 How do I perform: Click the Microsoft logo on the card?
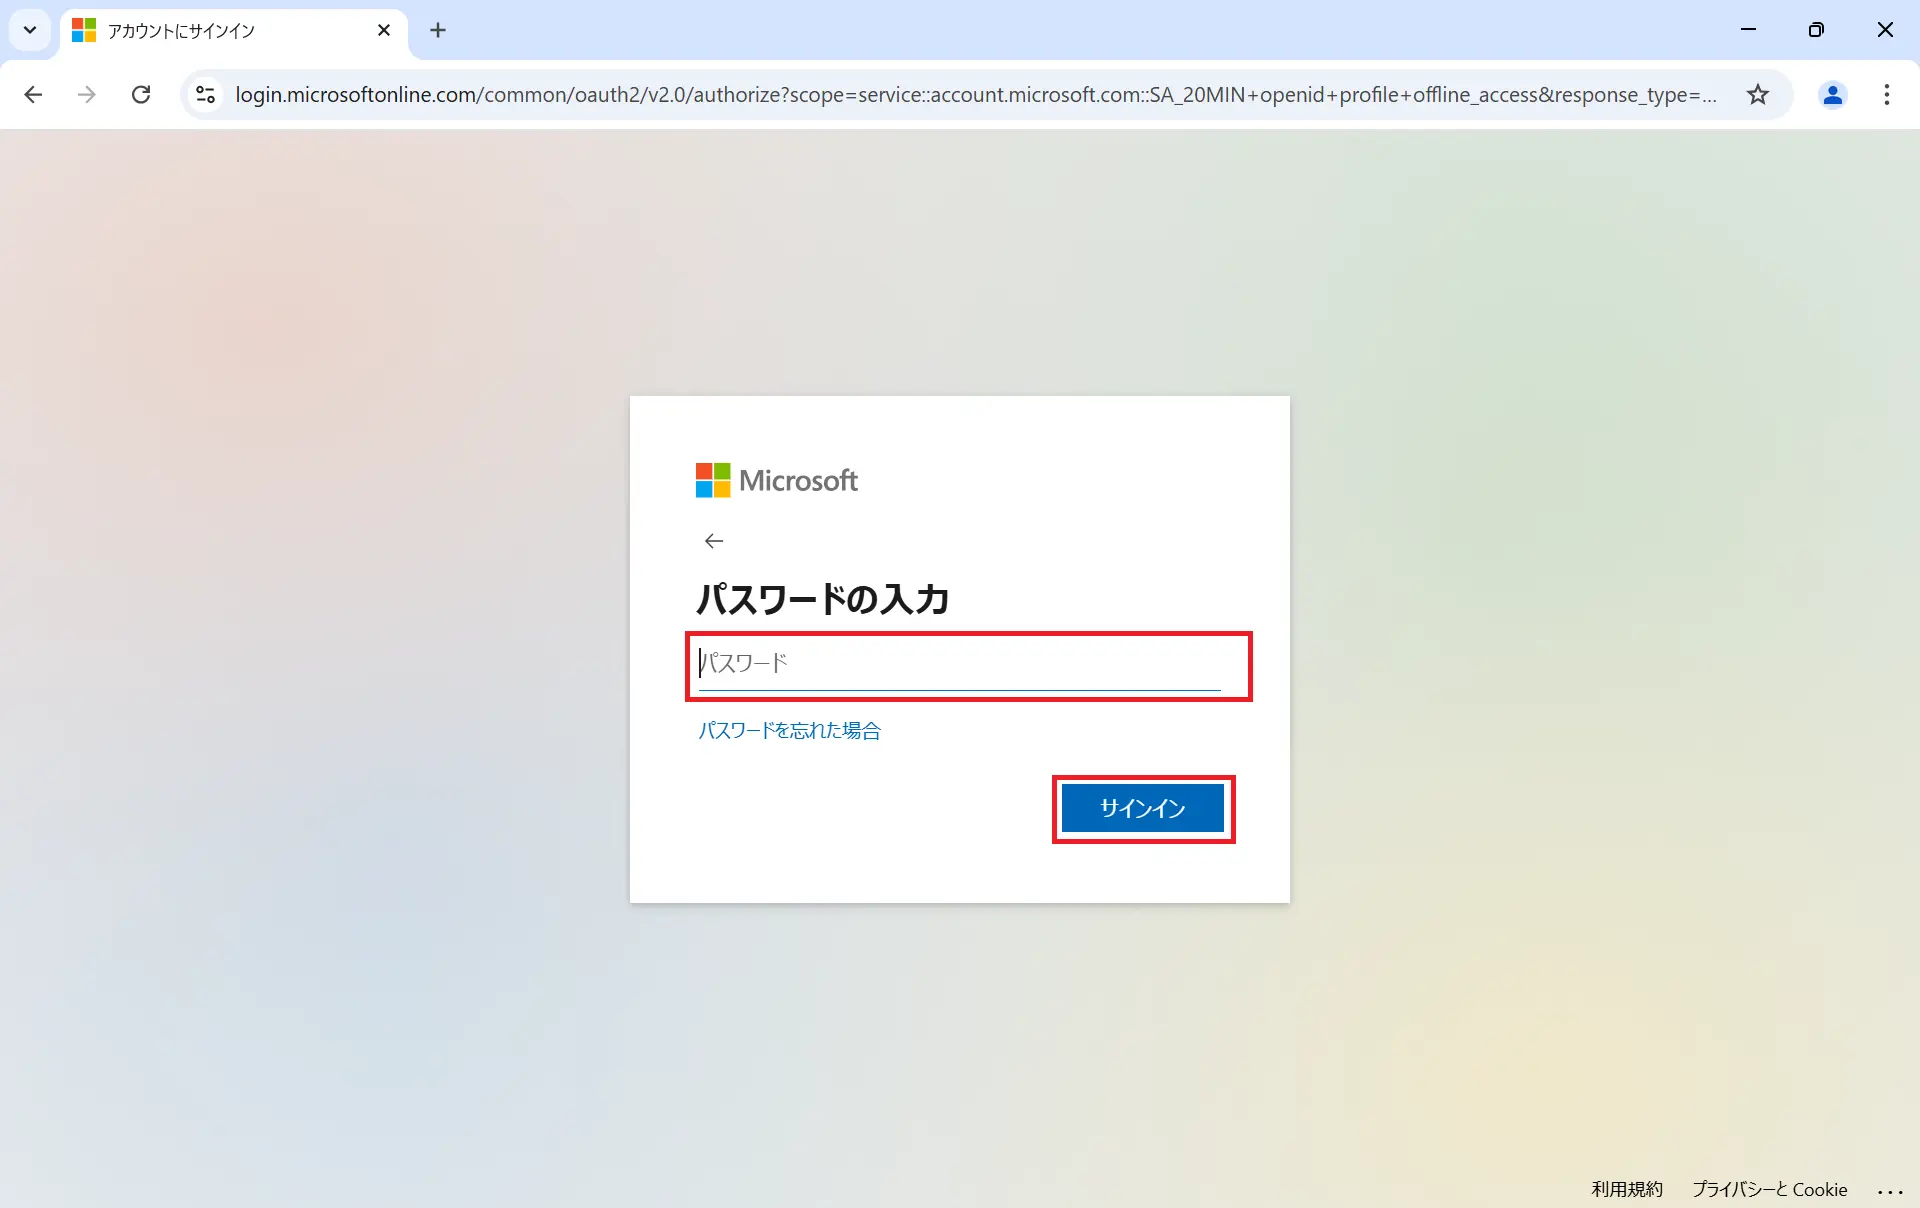(776, 480)
